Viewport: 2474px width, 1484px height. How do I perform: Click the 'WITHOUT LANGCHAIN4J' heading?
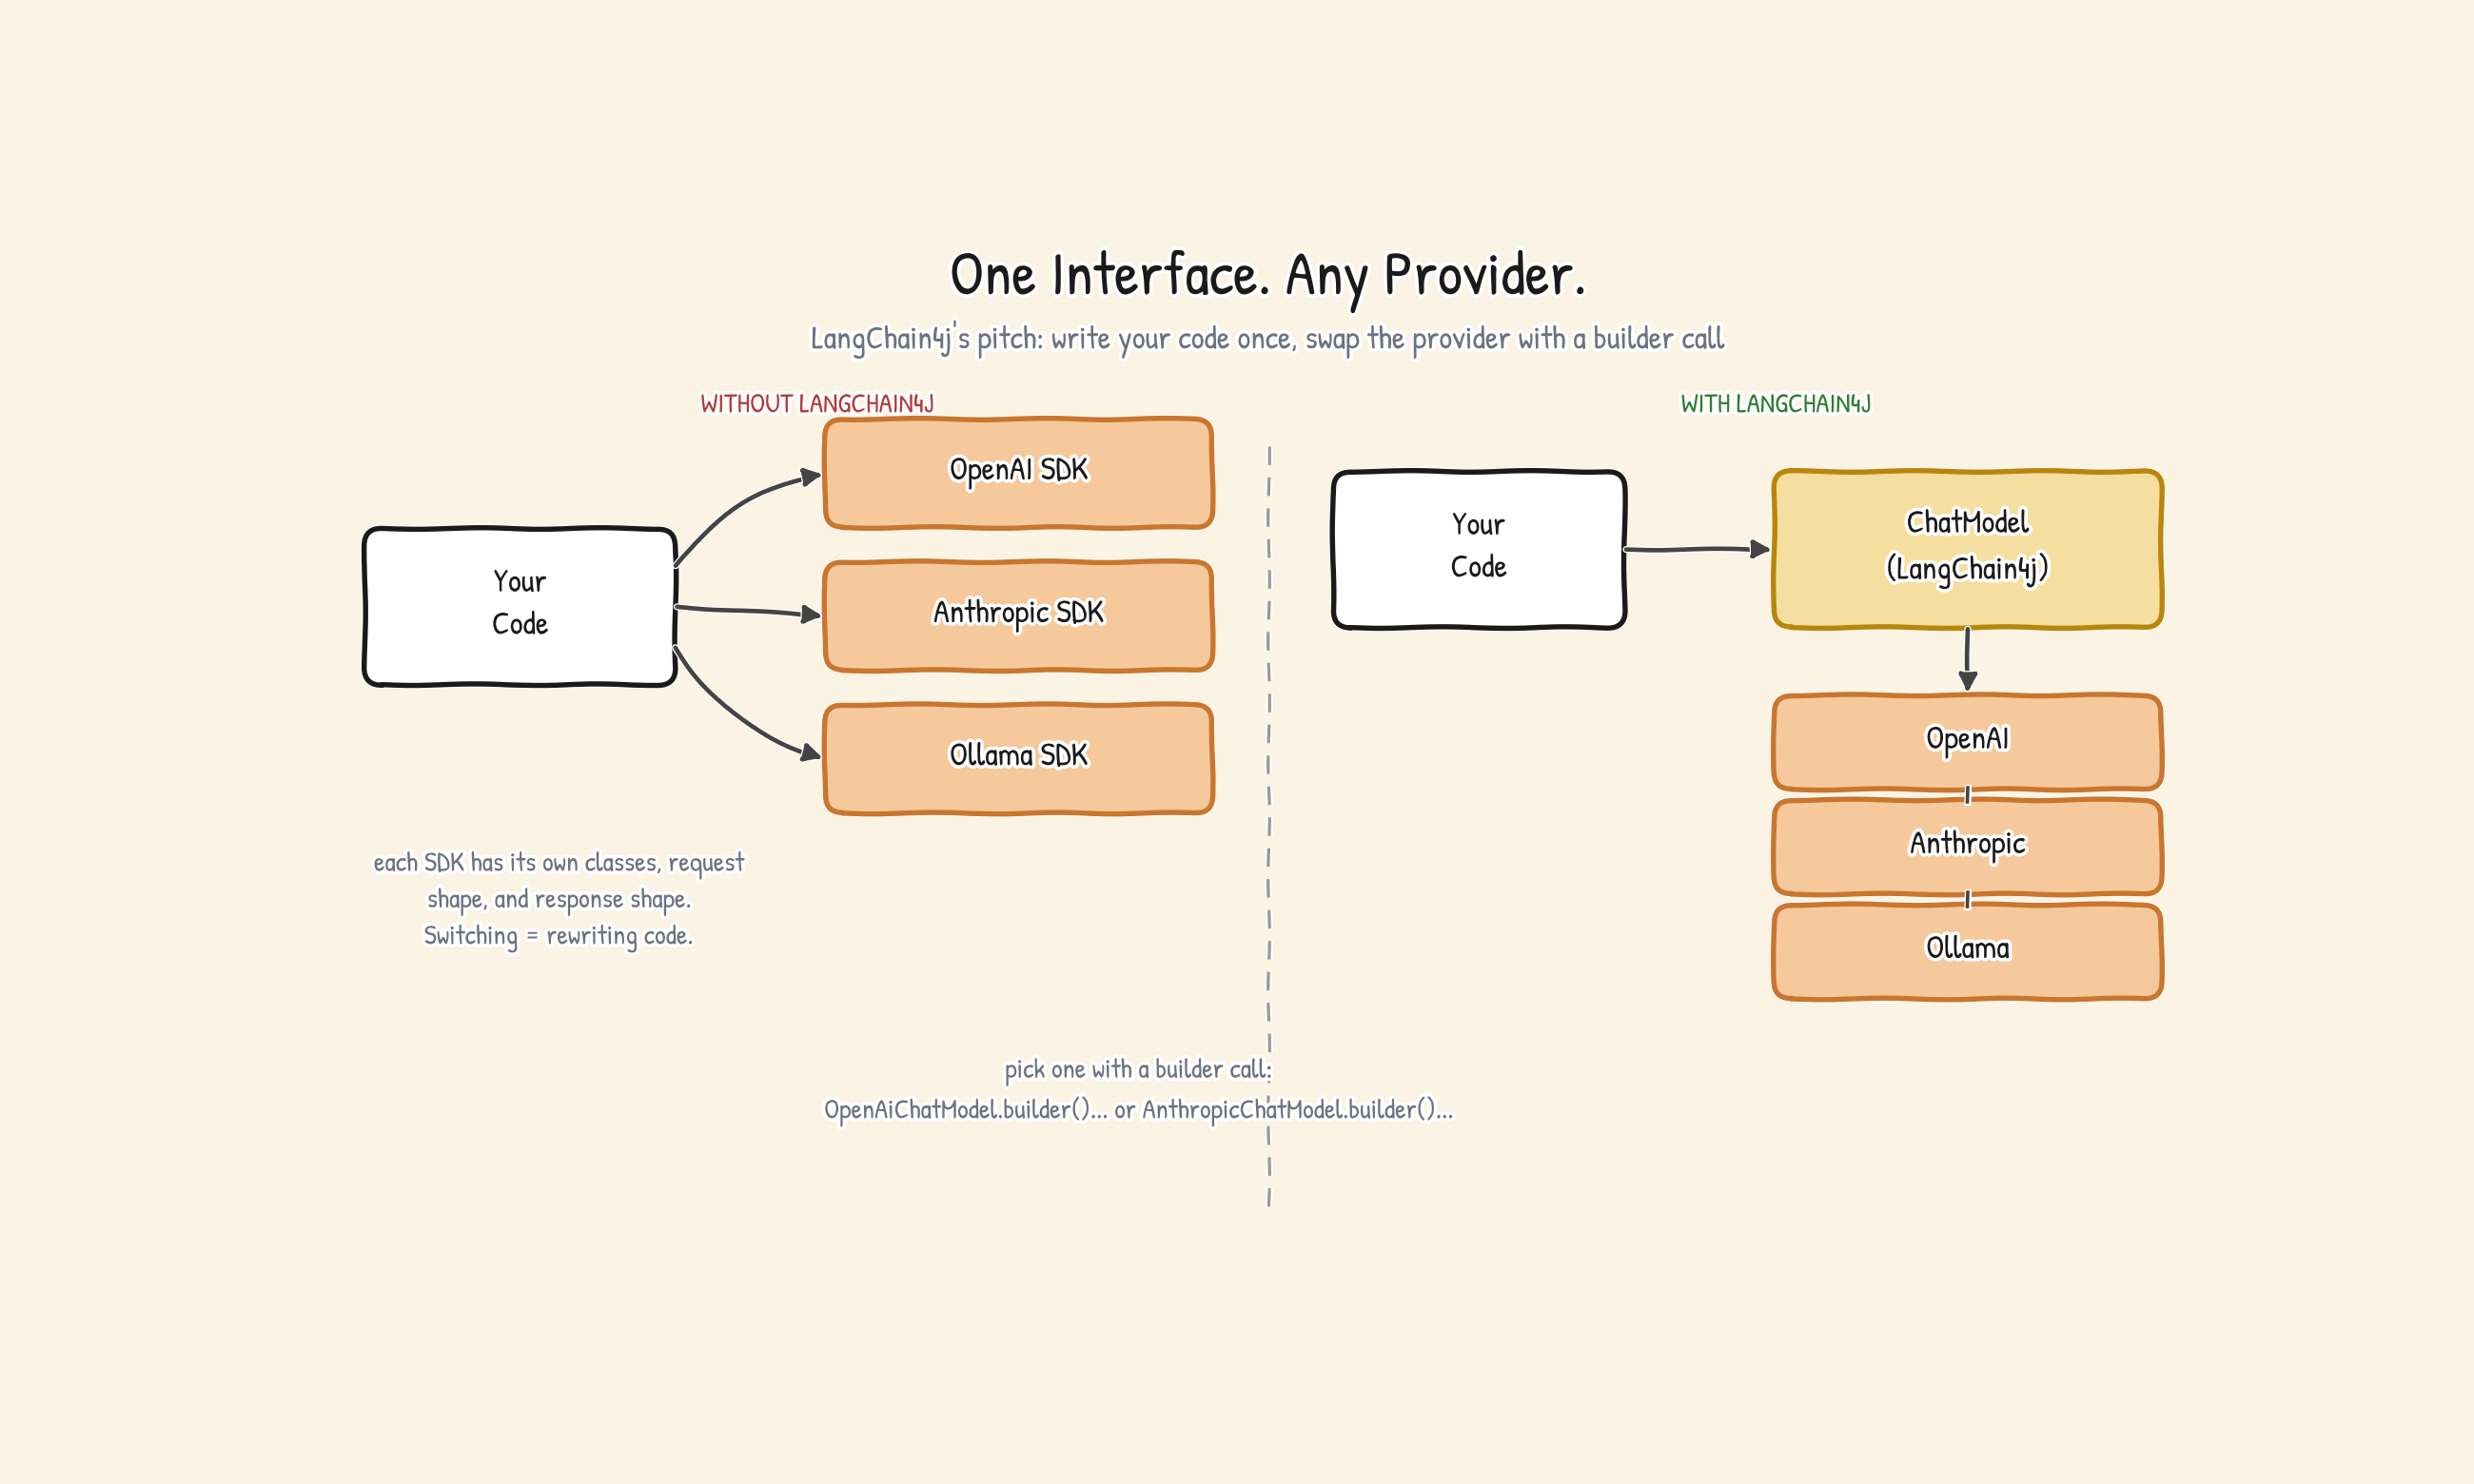[x=817, y=404]
